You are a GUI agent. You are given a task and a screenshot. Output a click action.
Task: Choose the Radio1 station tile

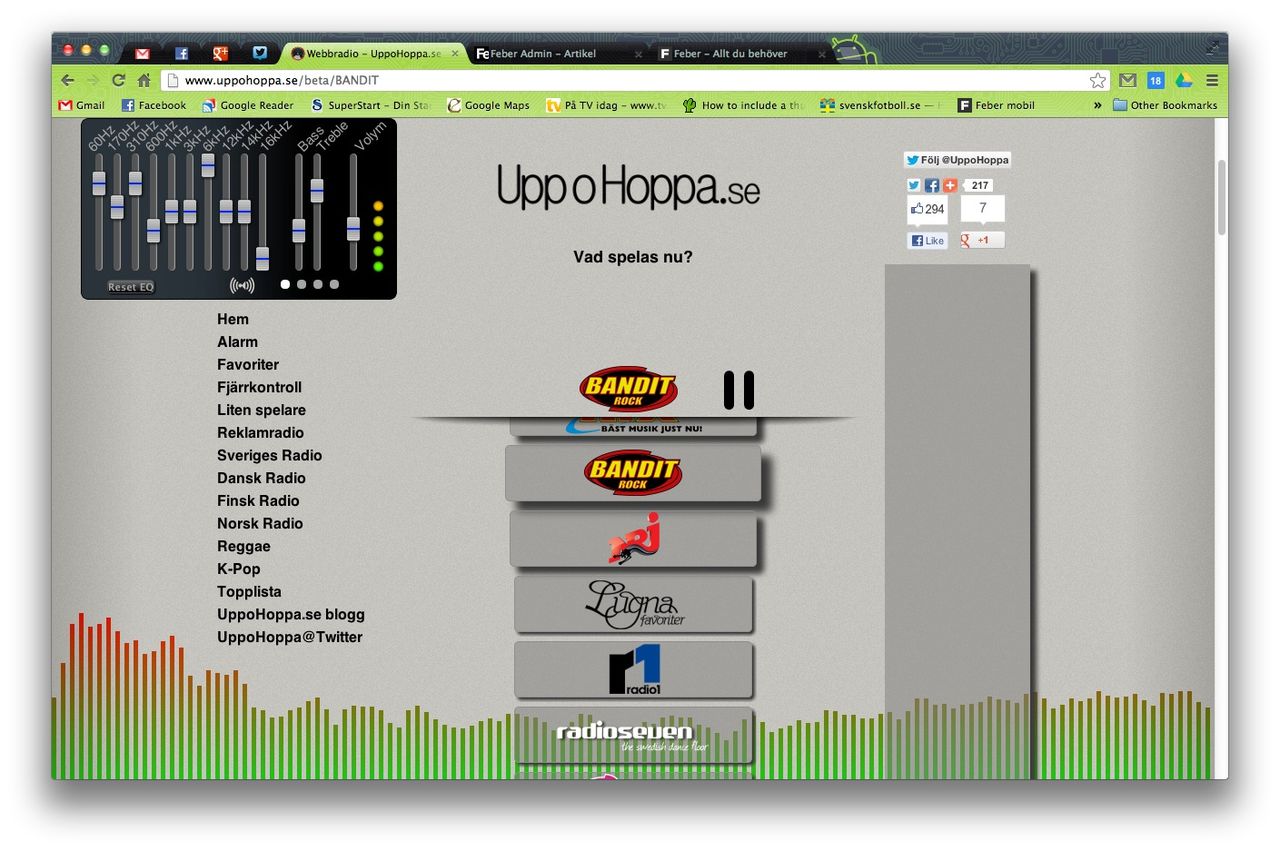click(x=633, y=669)
